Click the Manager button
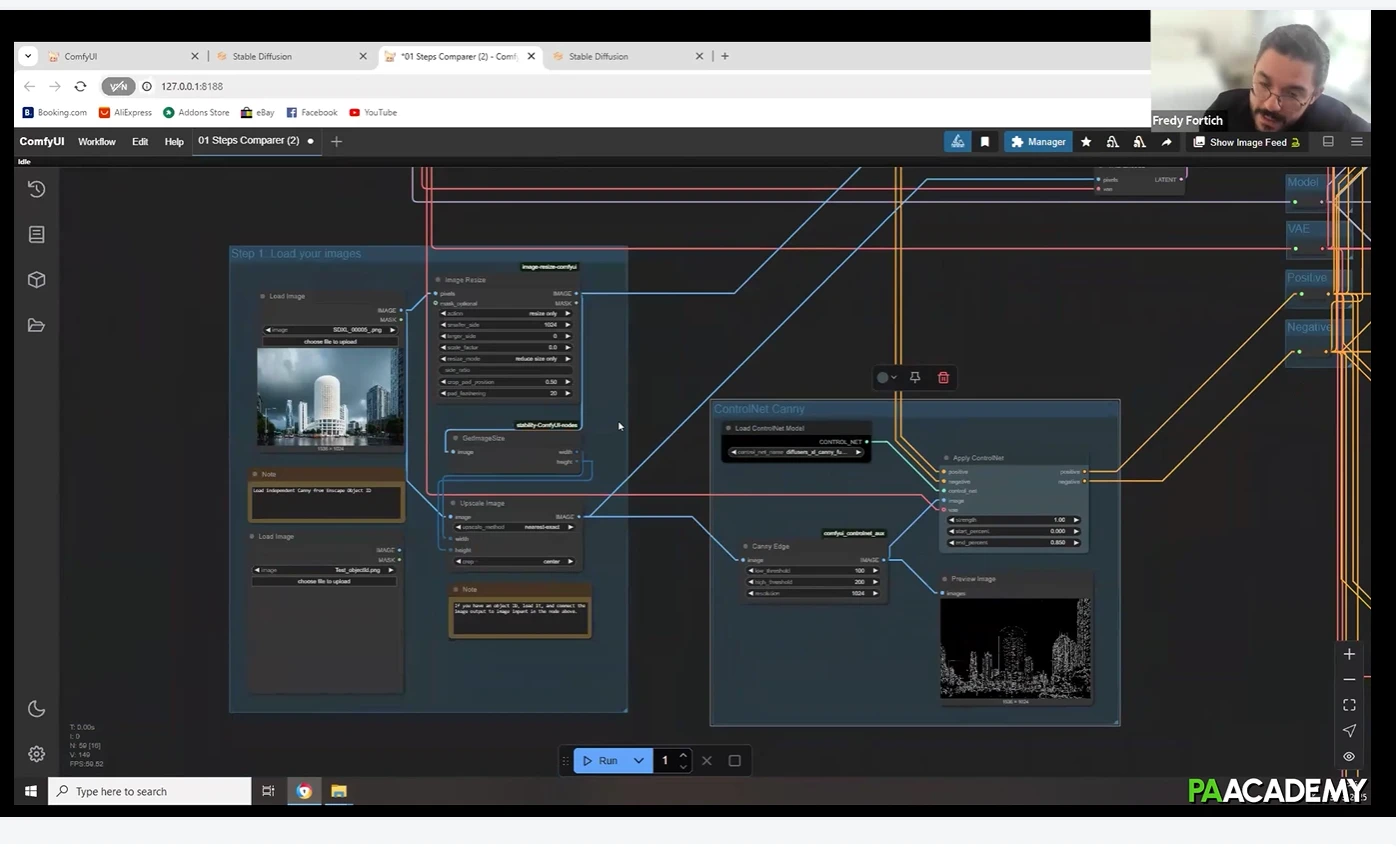The image size is (1396, 847). 1038,142
